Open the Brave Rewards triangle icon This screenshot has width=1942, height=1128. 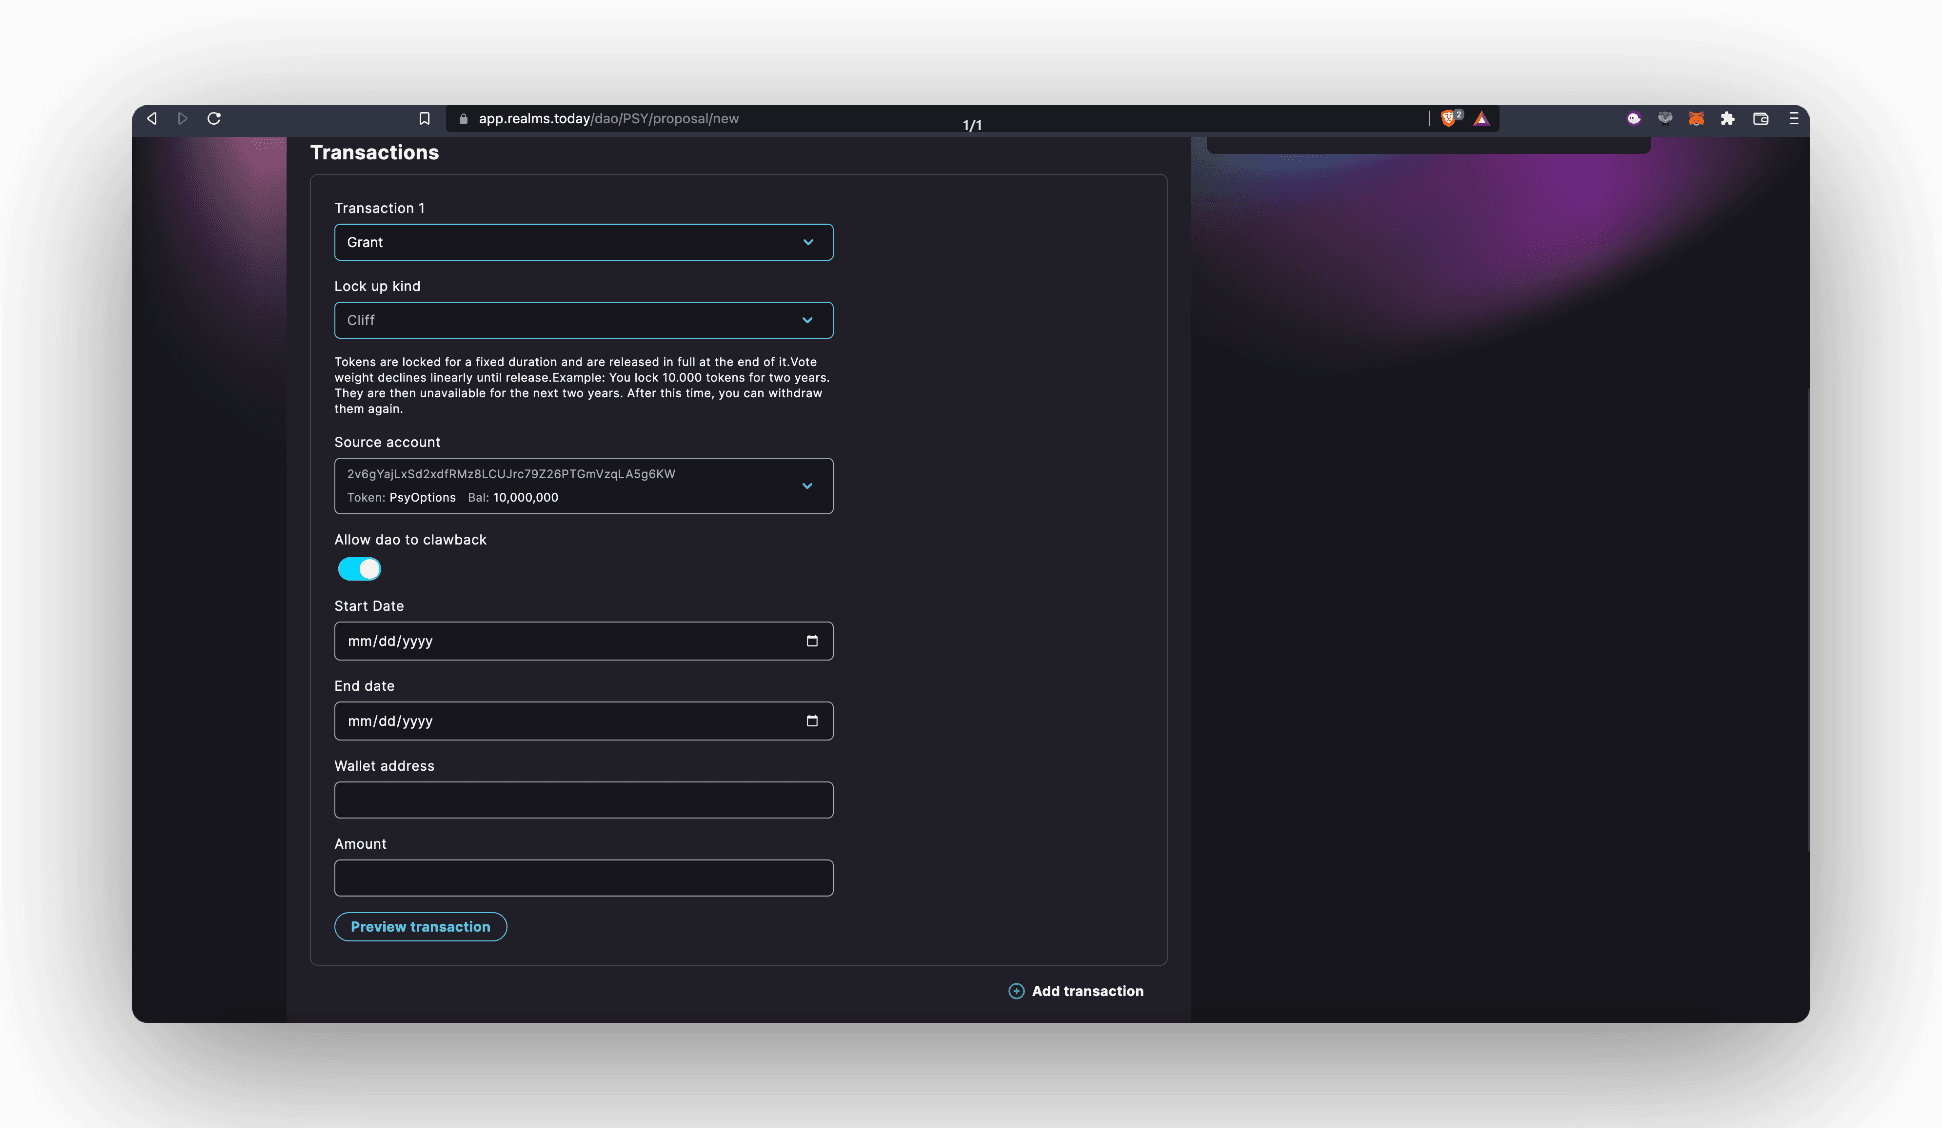coord(1482,119)
